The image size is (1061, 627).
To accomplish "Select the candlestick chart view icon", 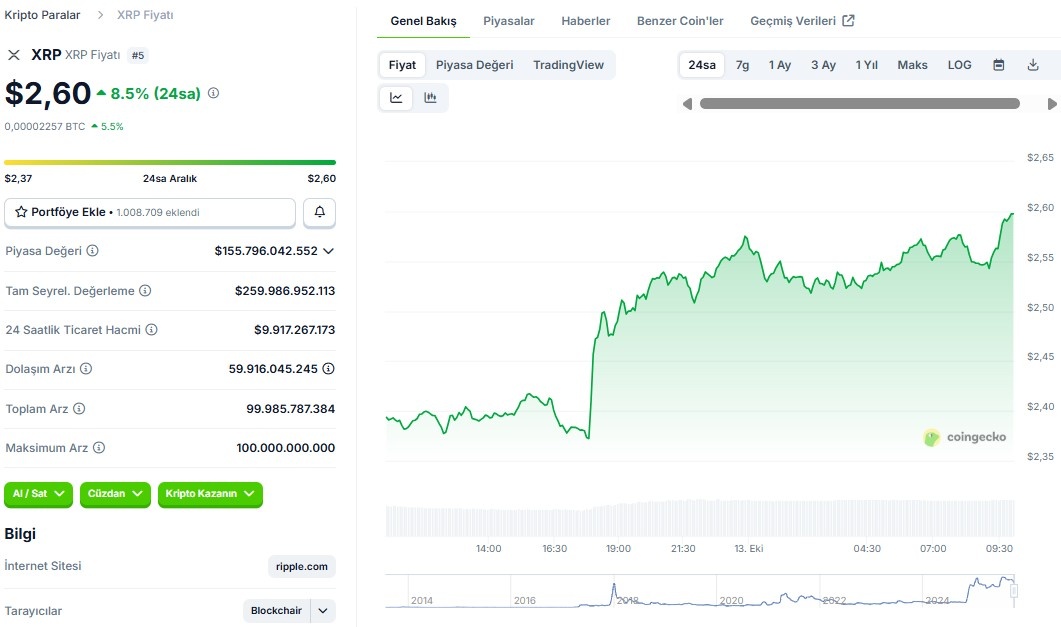I will 430,97.
